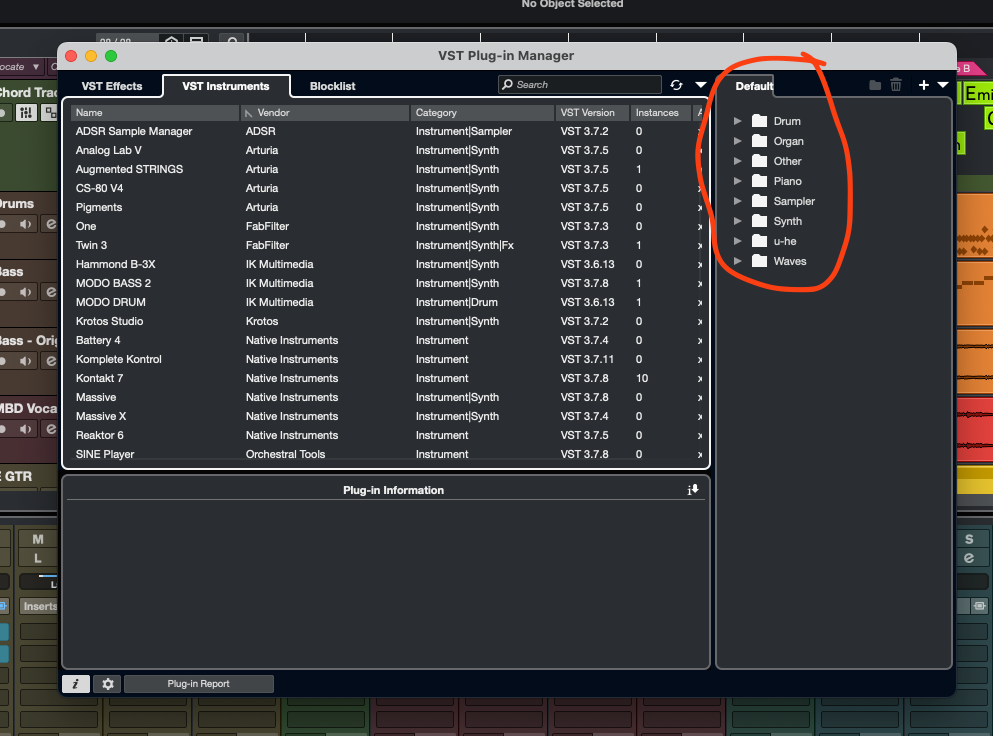This screenshot has height=736, width=993.
Task: Select Reaktor 6 plug-in
Action: coord(386,435)
